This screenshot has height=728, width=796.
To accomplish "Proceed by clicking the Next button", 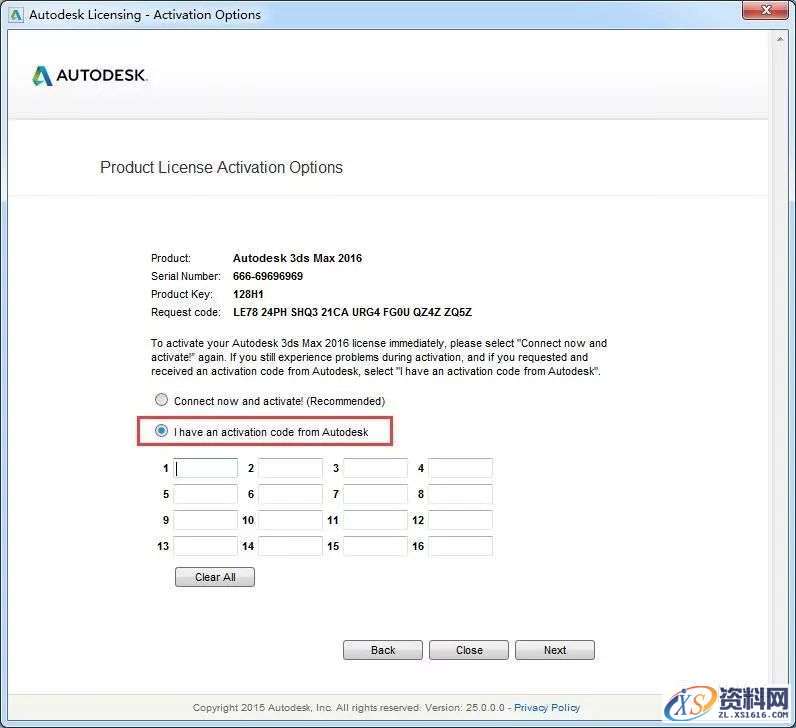I will point(554,650).
